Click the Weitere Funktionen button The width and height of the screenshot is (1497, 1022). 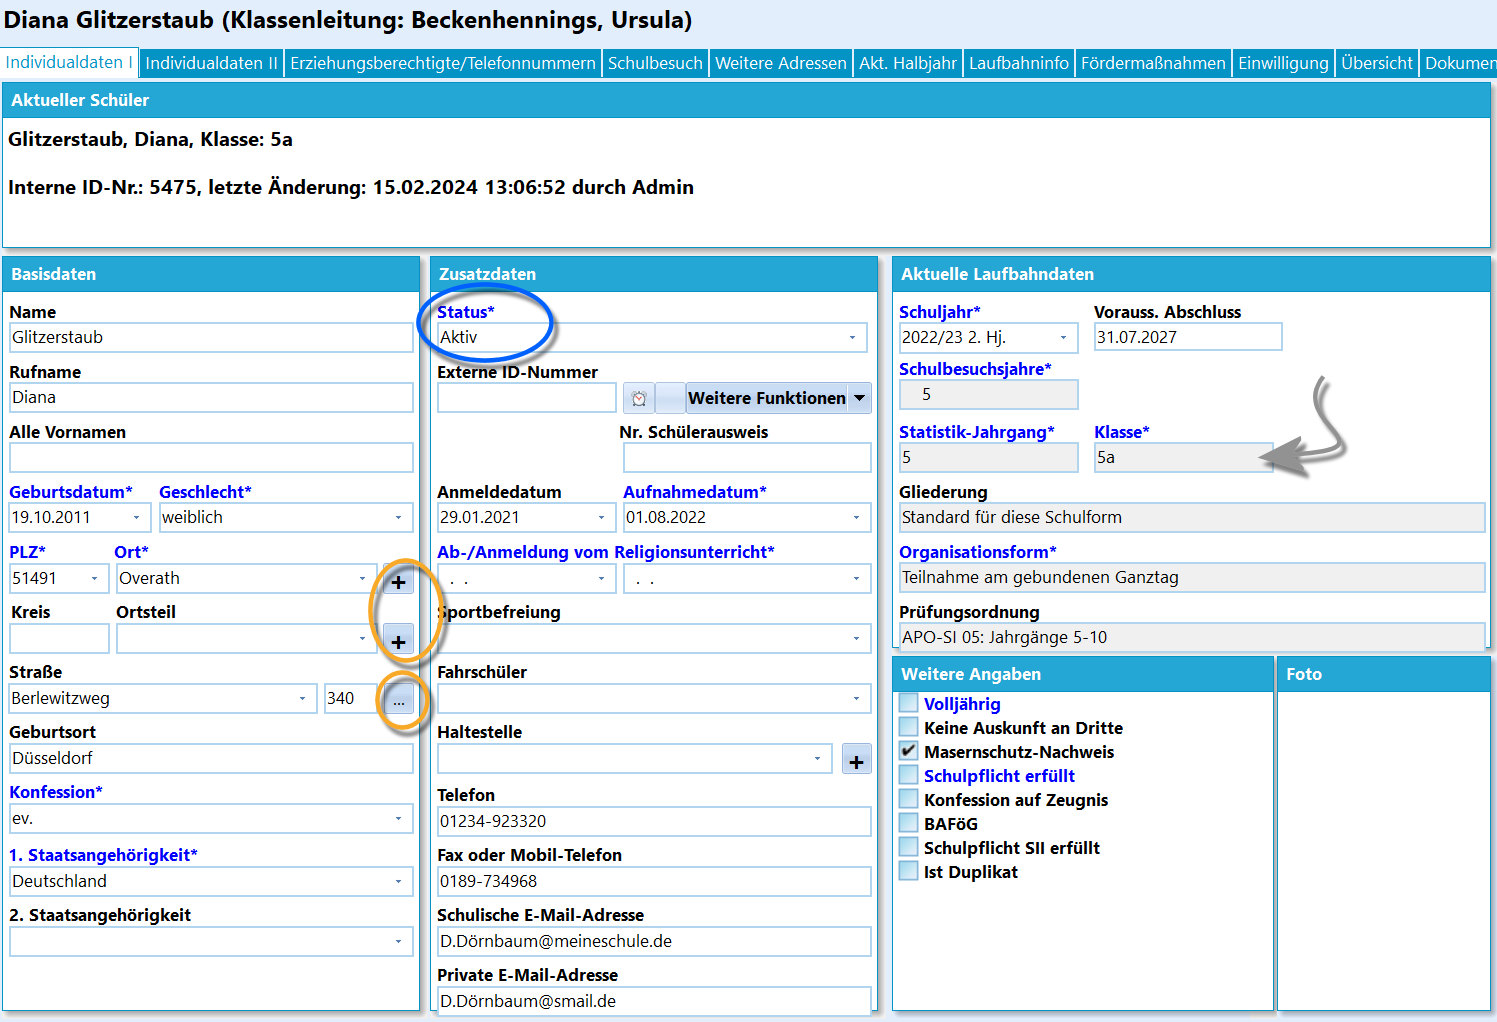766,398
